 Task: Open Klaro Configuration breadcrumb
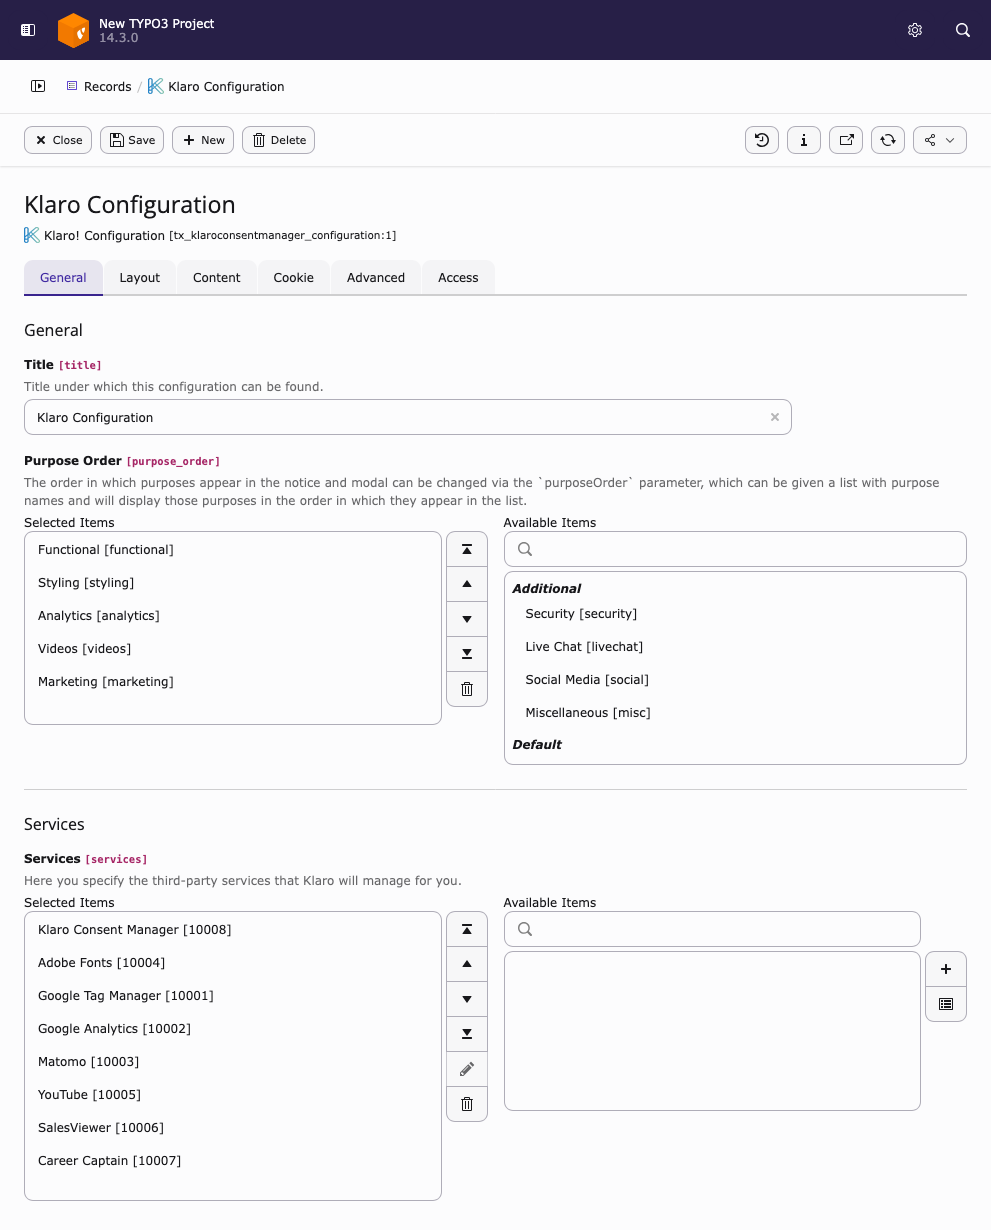(x=216, y=86)
